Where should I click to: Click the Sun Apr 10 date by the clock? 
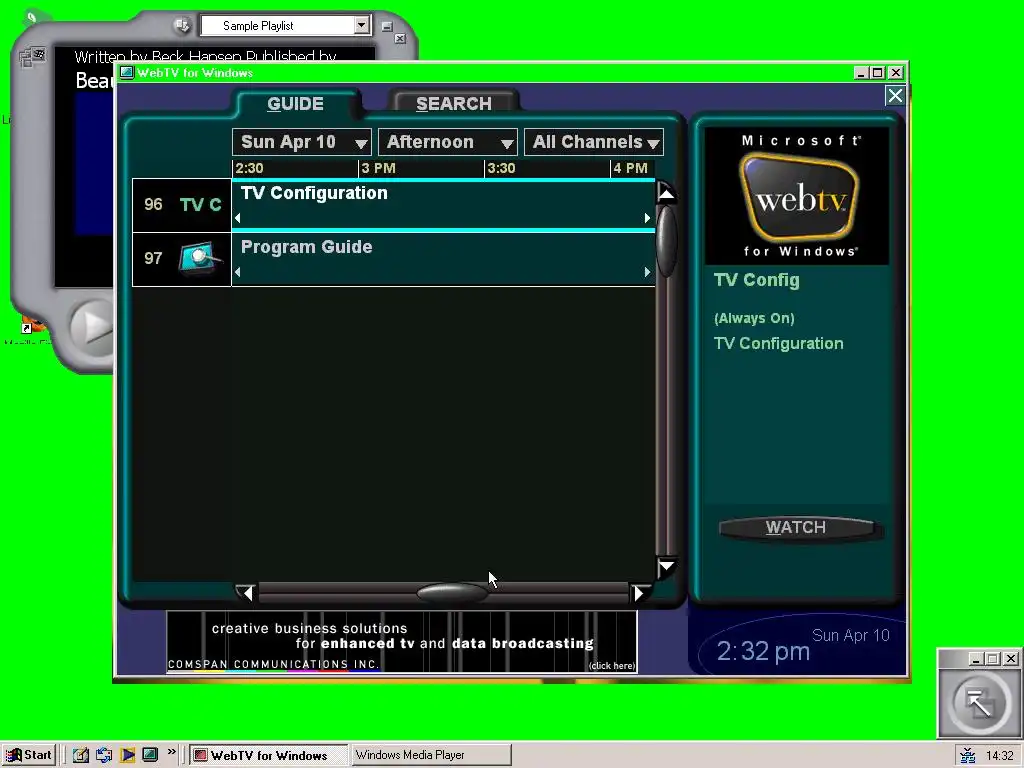click(x=850, y=635)
